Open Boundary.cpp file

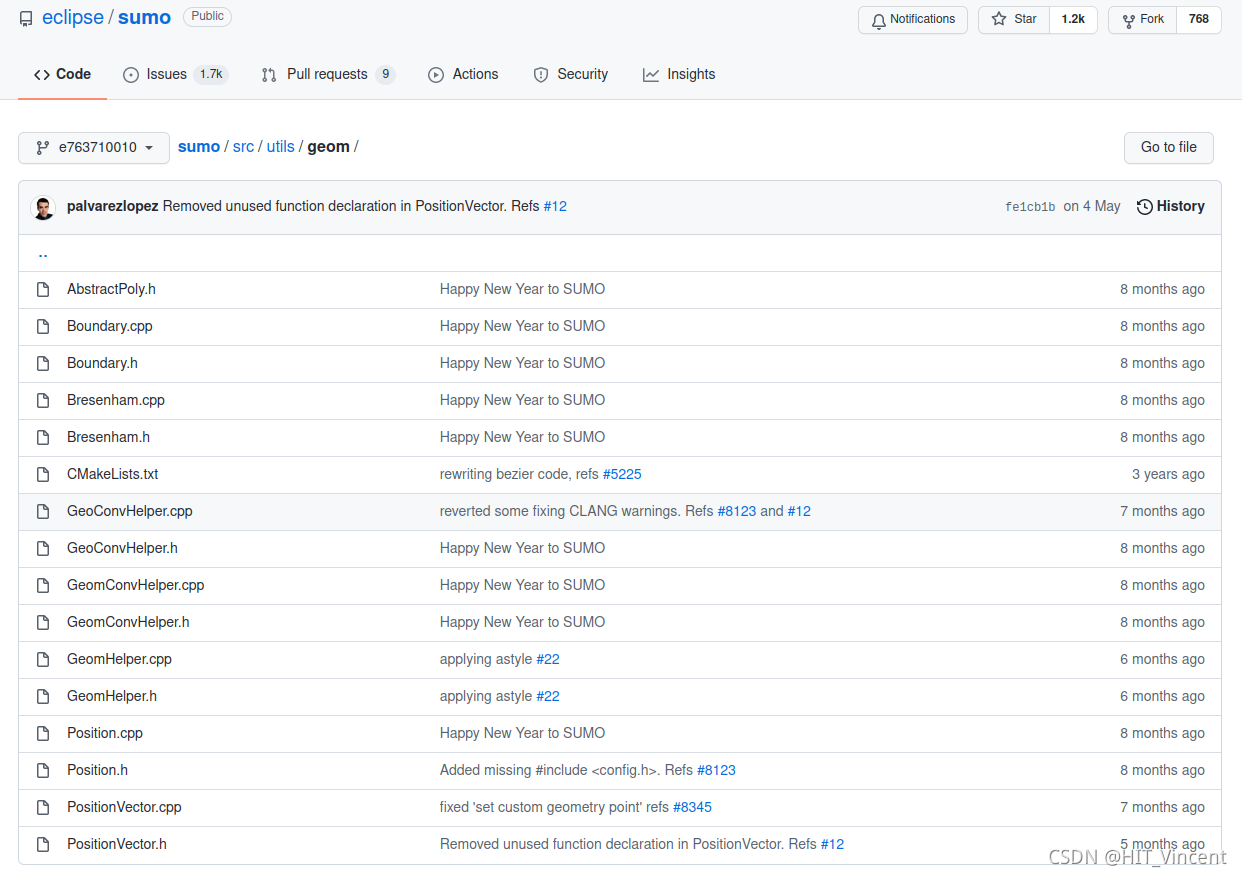click(x=110, y=326)
